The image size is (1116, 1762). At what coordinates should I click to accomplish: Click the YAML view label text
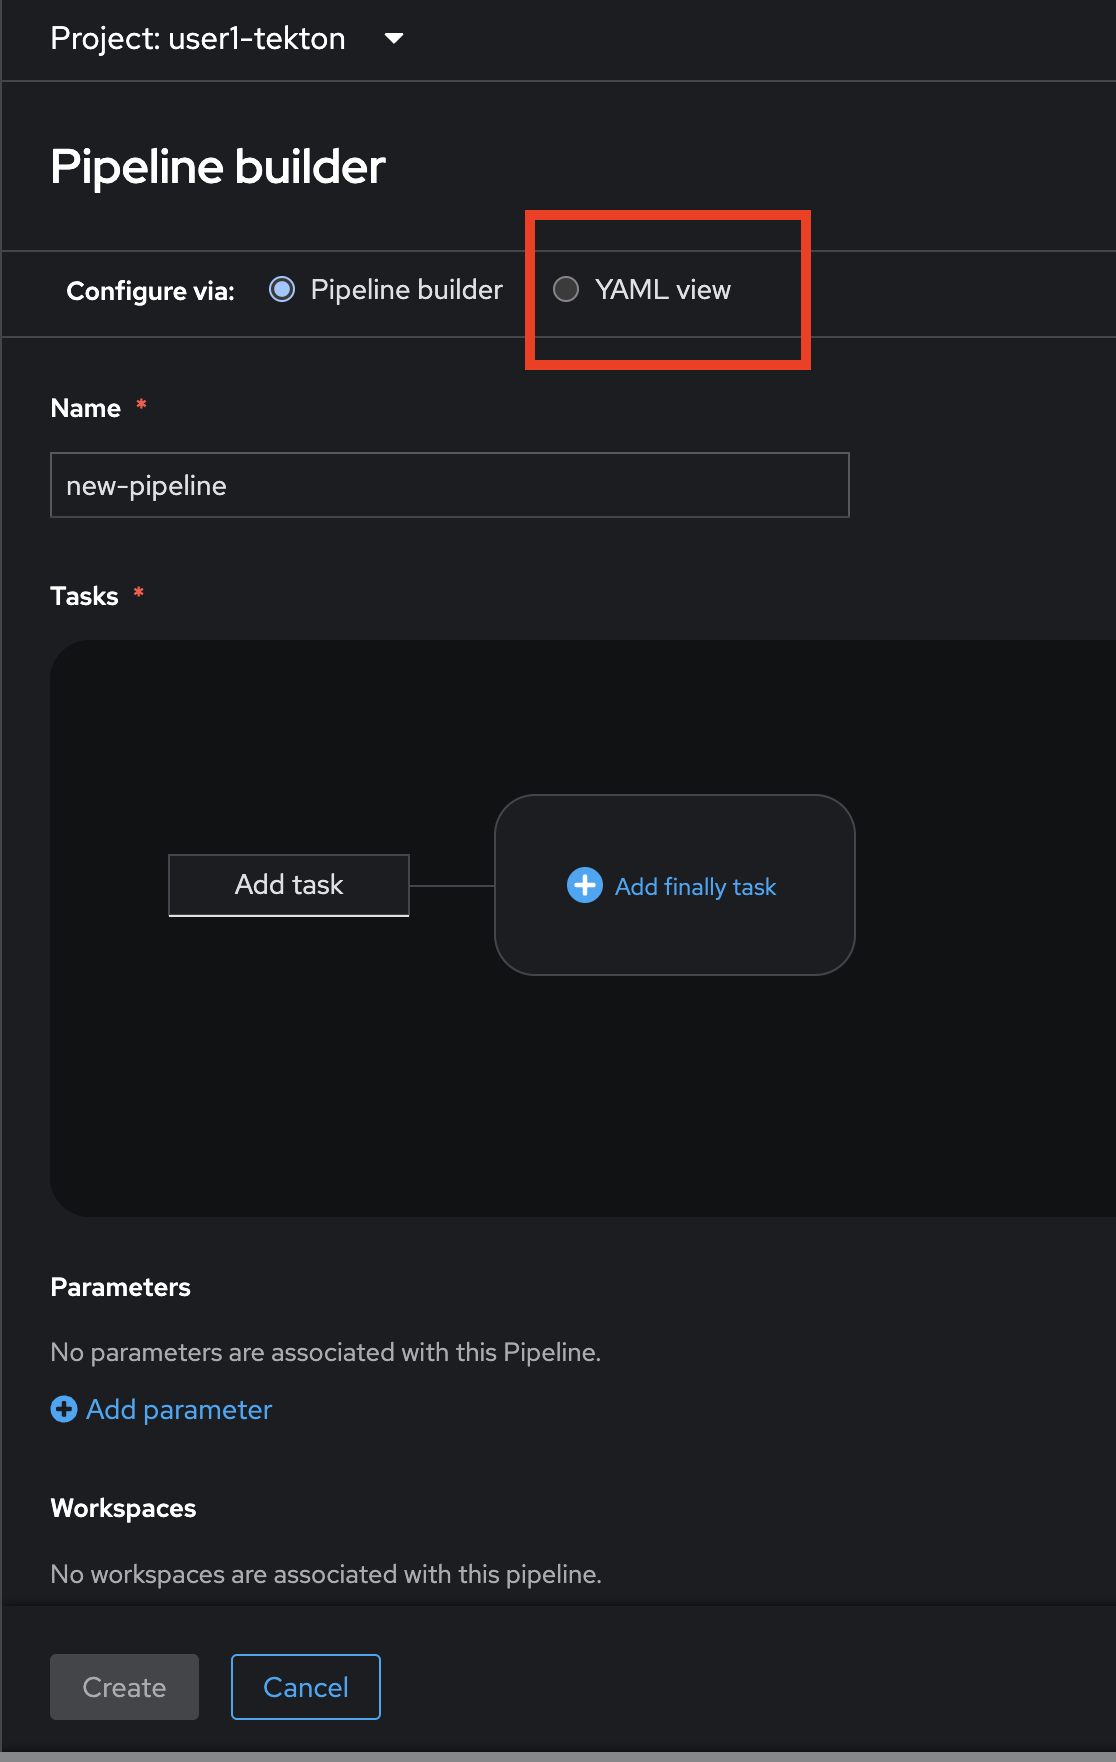pyautogui.click(x=663, y=289)
